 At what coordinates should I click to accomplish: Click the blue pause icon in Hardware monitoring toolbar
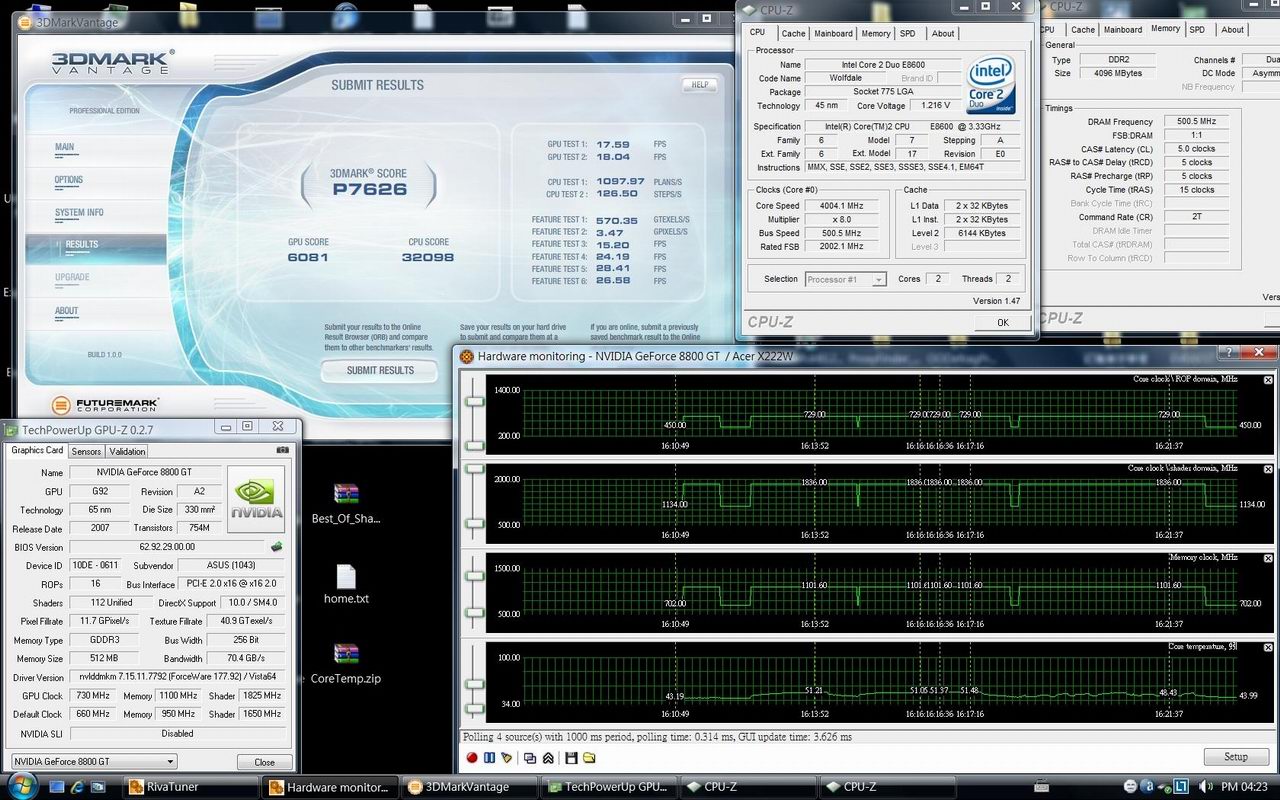pyautogui.click(x=490, y=757)
